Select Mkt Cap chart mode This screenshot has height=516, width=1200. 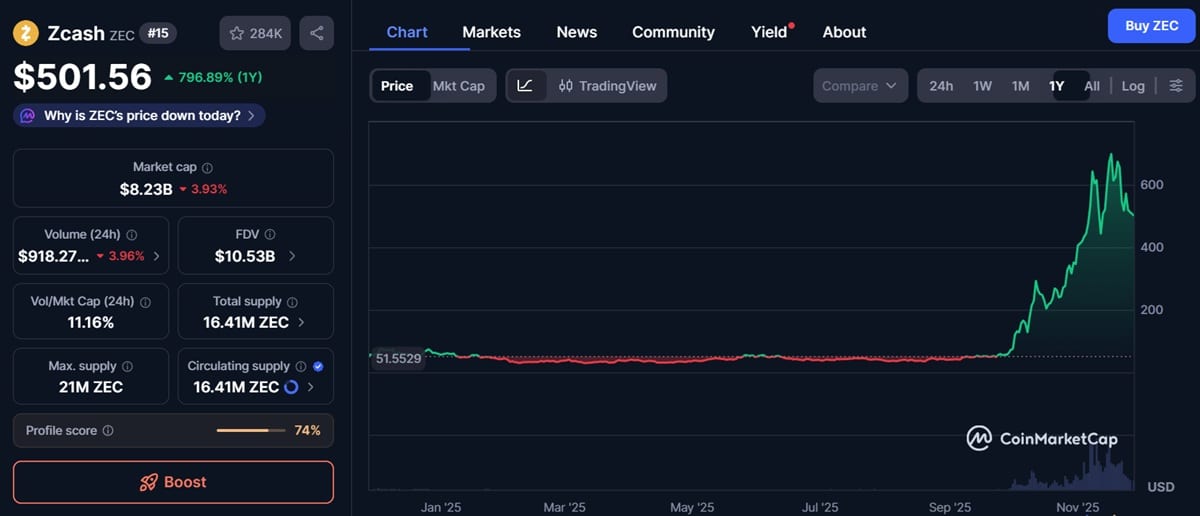click(x=459, y=86)
